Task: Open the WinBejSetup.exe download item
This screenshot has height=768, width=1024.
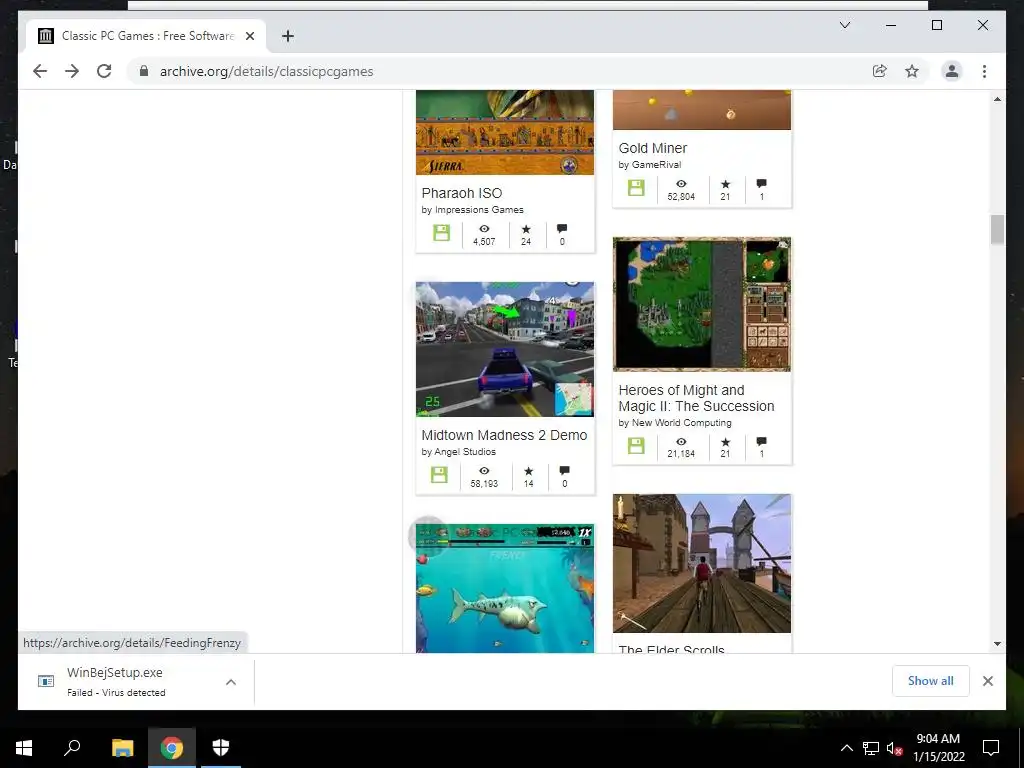Action: tap(116, 681)
